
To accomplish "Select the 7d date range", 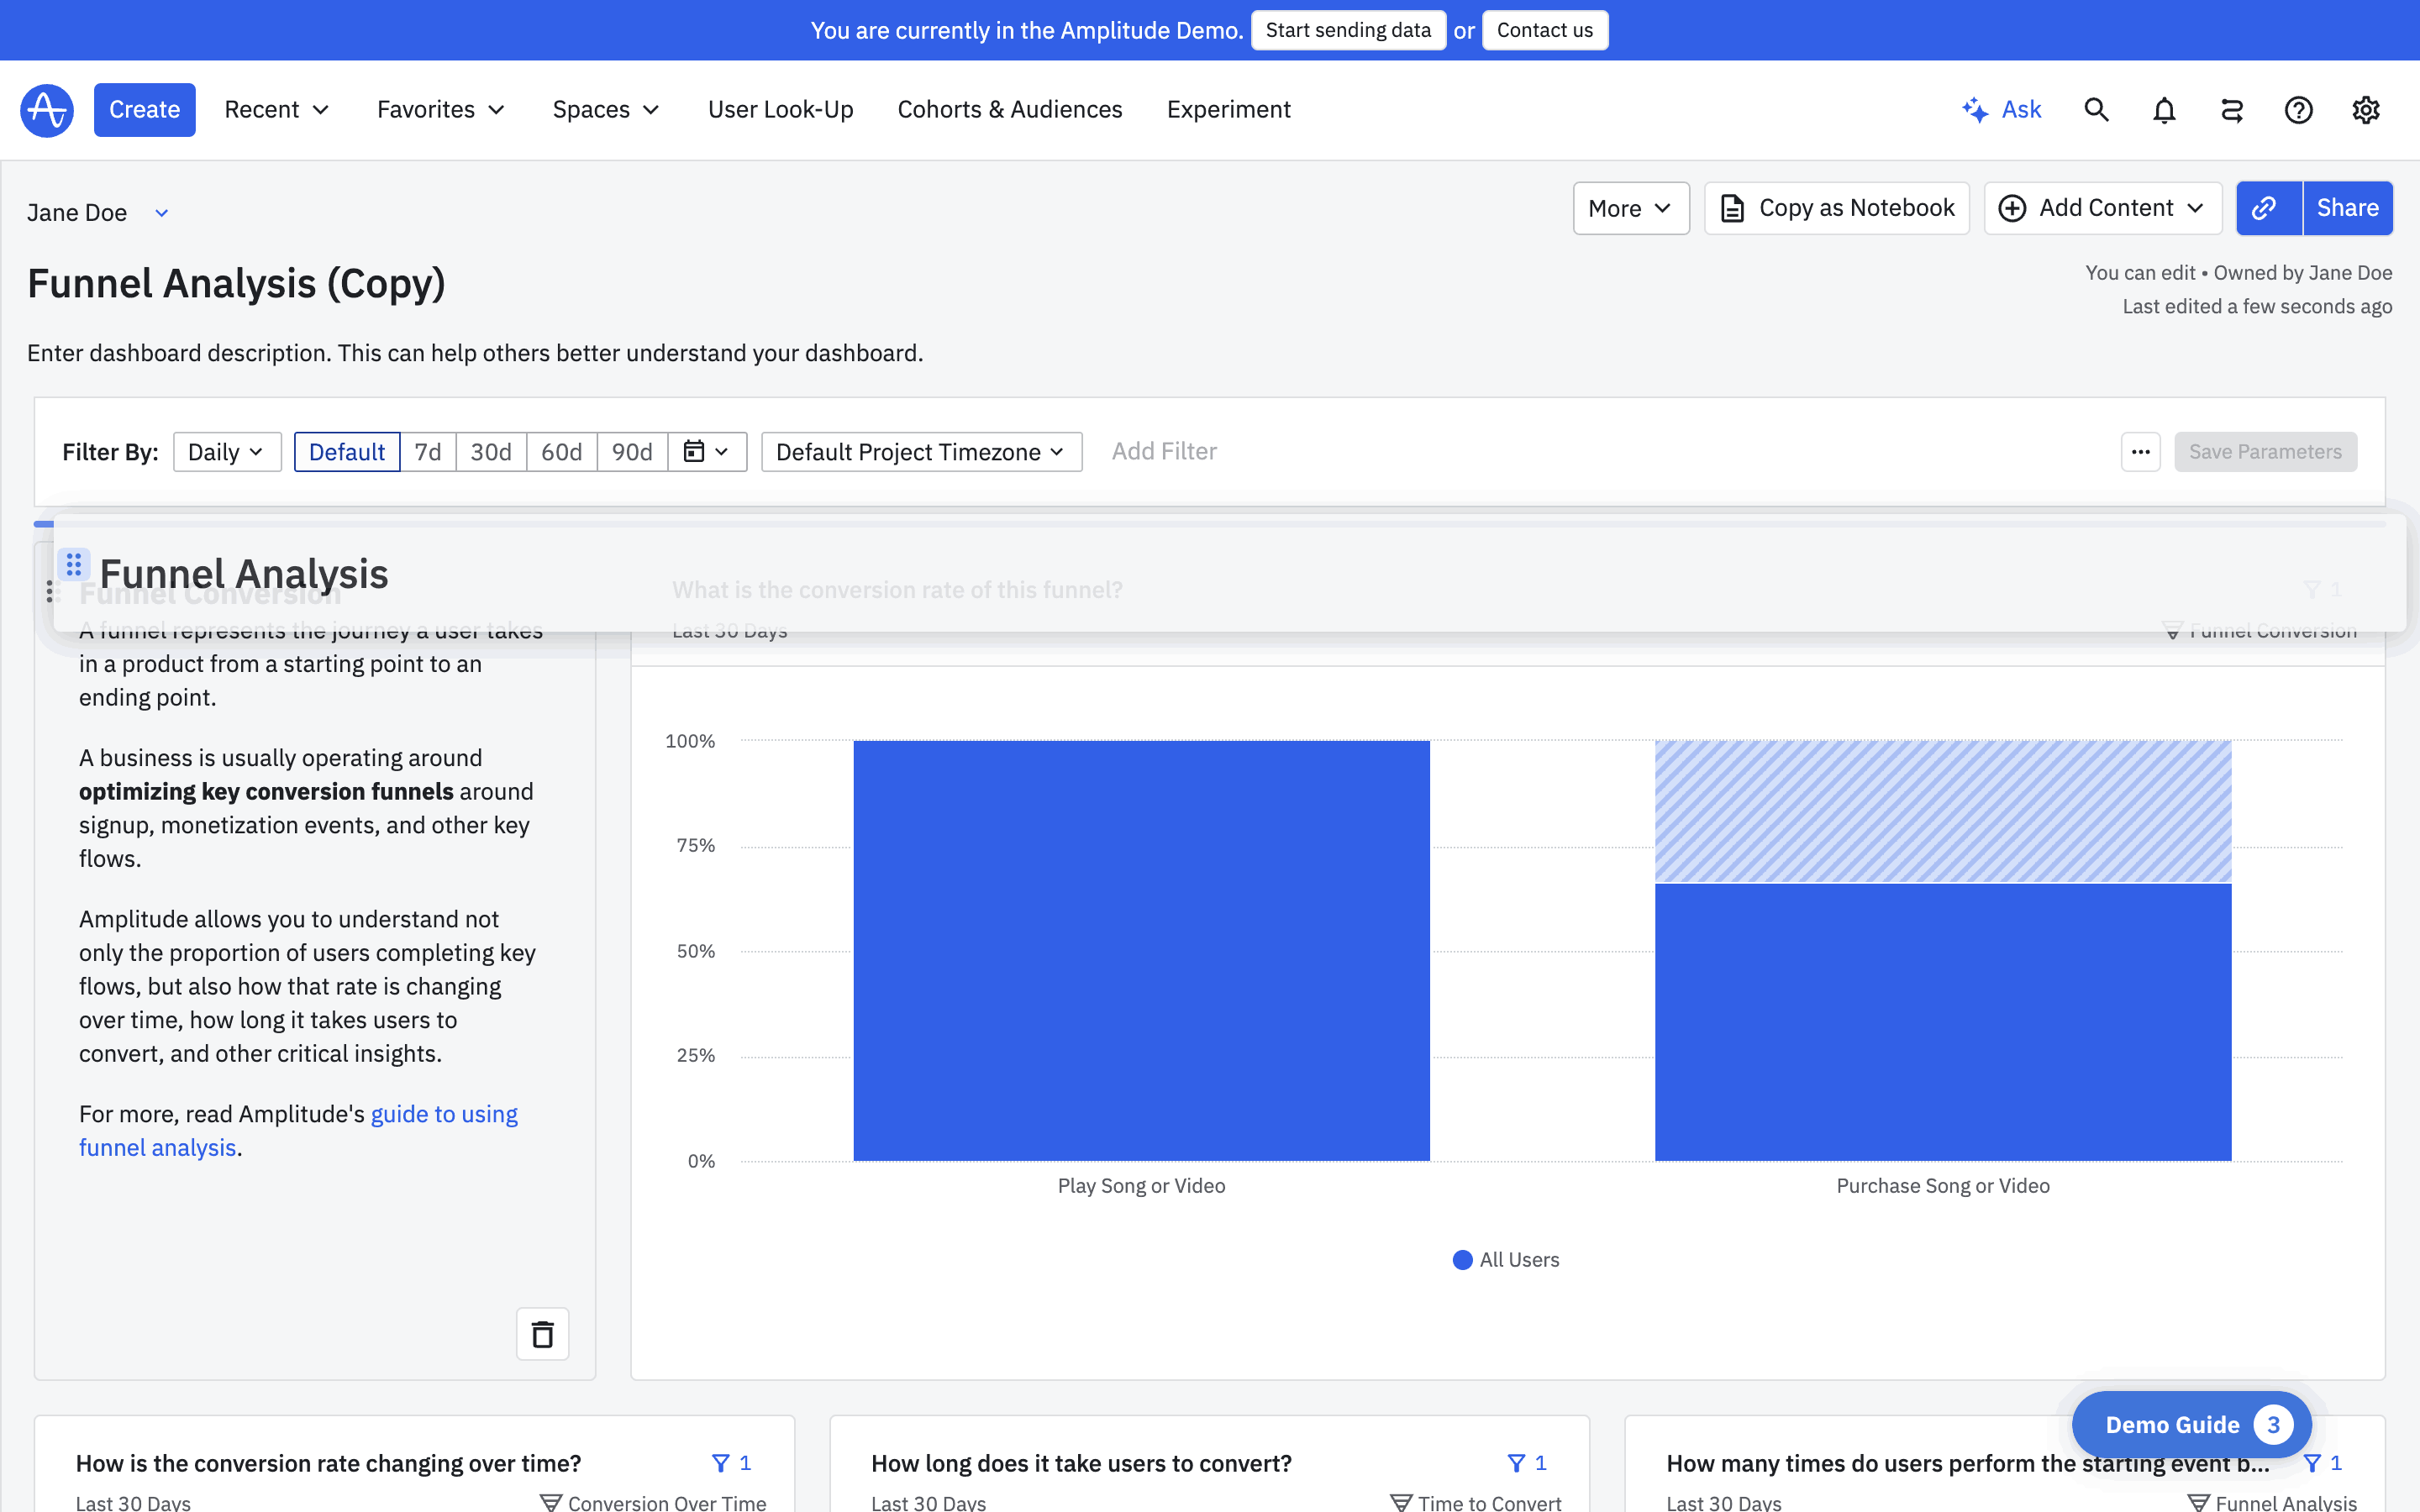I will (x=428, y=452).
